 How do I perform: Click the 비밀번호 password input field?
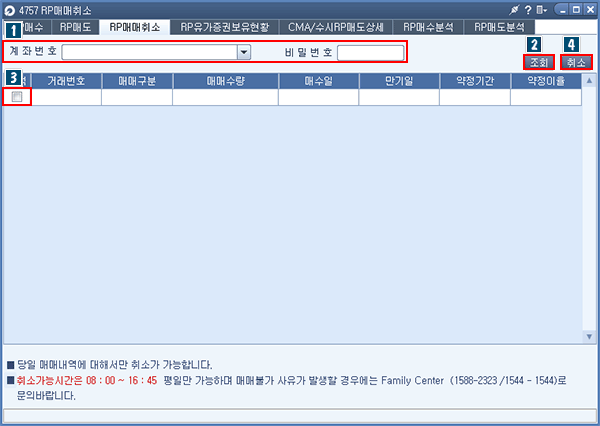(370, 53)
